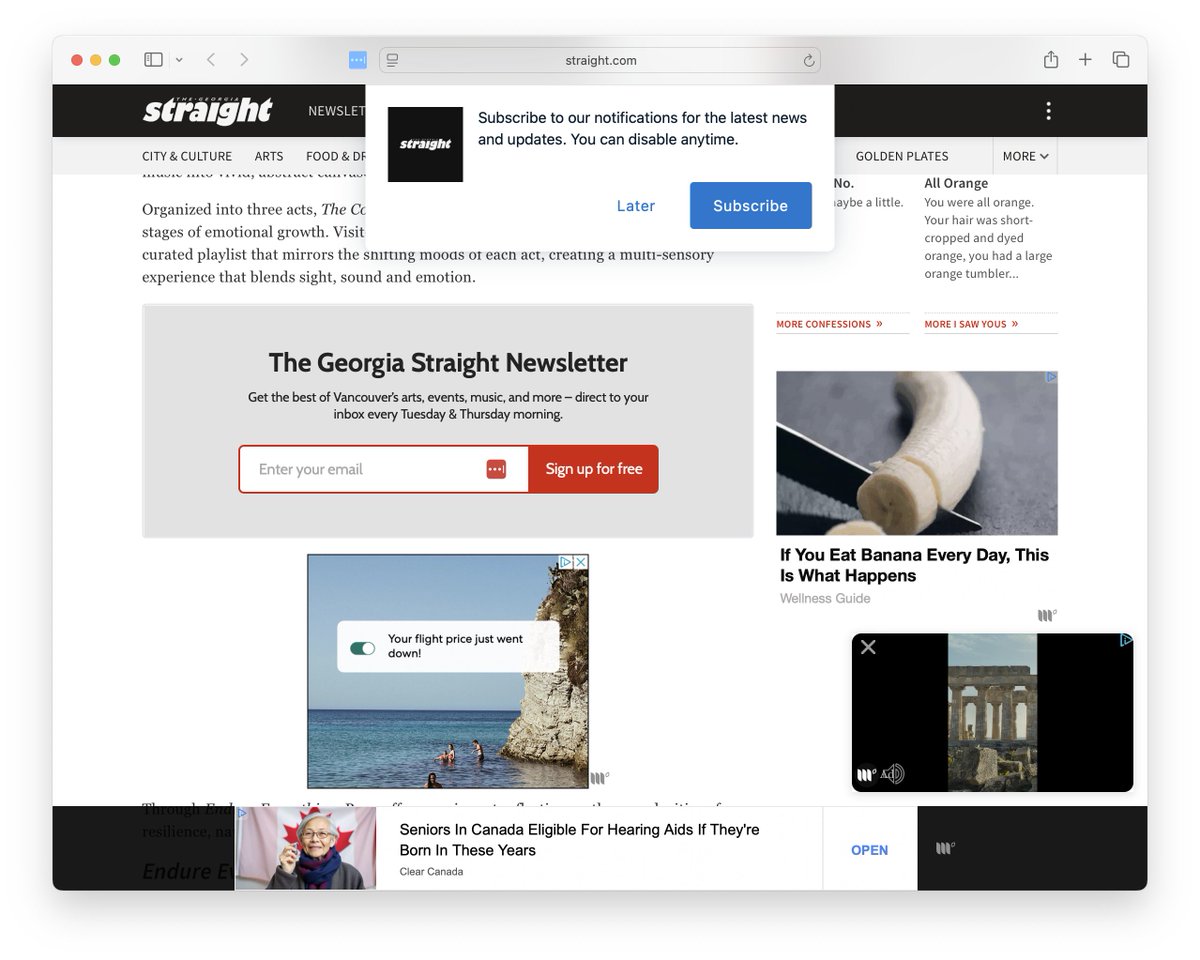The image size is (1200, 960).
Task: Open the sidebar tab group dropdown arrow
Action: (x=179, y=60)
